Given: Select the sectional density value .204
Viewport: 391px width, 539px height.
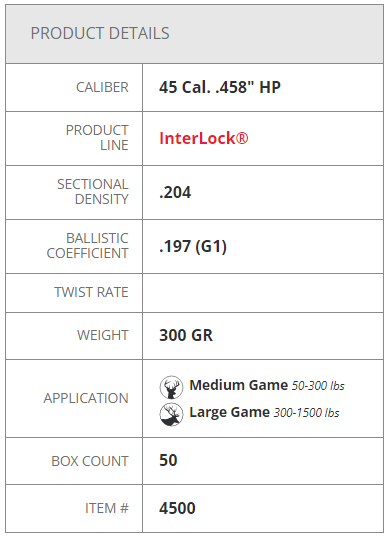Looking at the screenshot, I should pyautogui.click(x=175, y=192).
